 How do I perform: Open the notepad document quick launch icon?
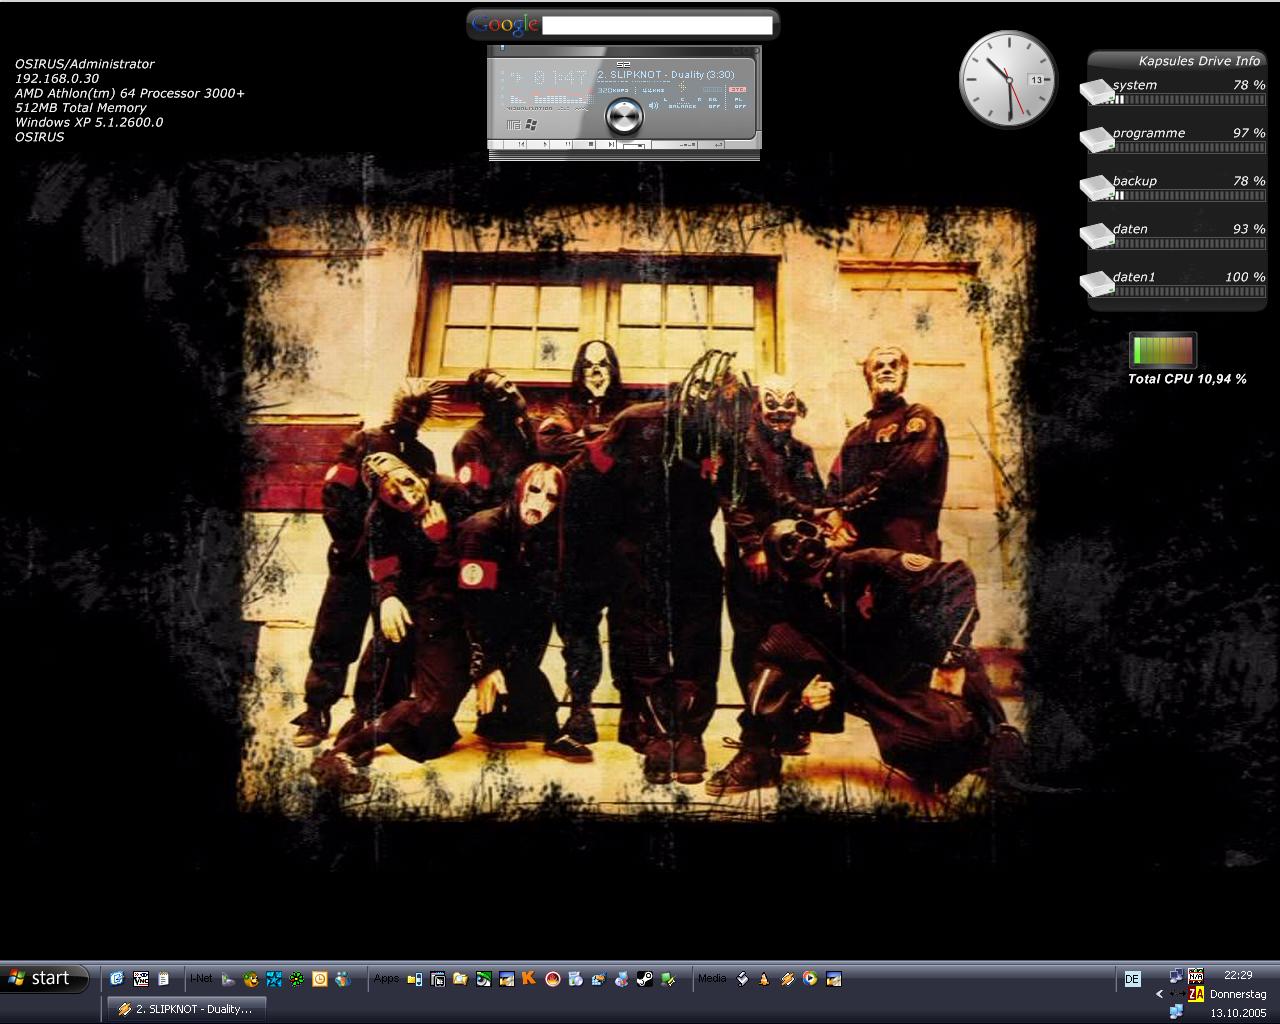[x=164, y=979]
